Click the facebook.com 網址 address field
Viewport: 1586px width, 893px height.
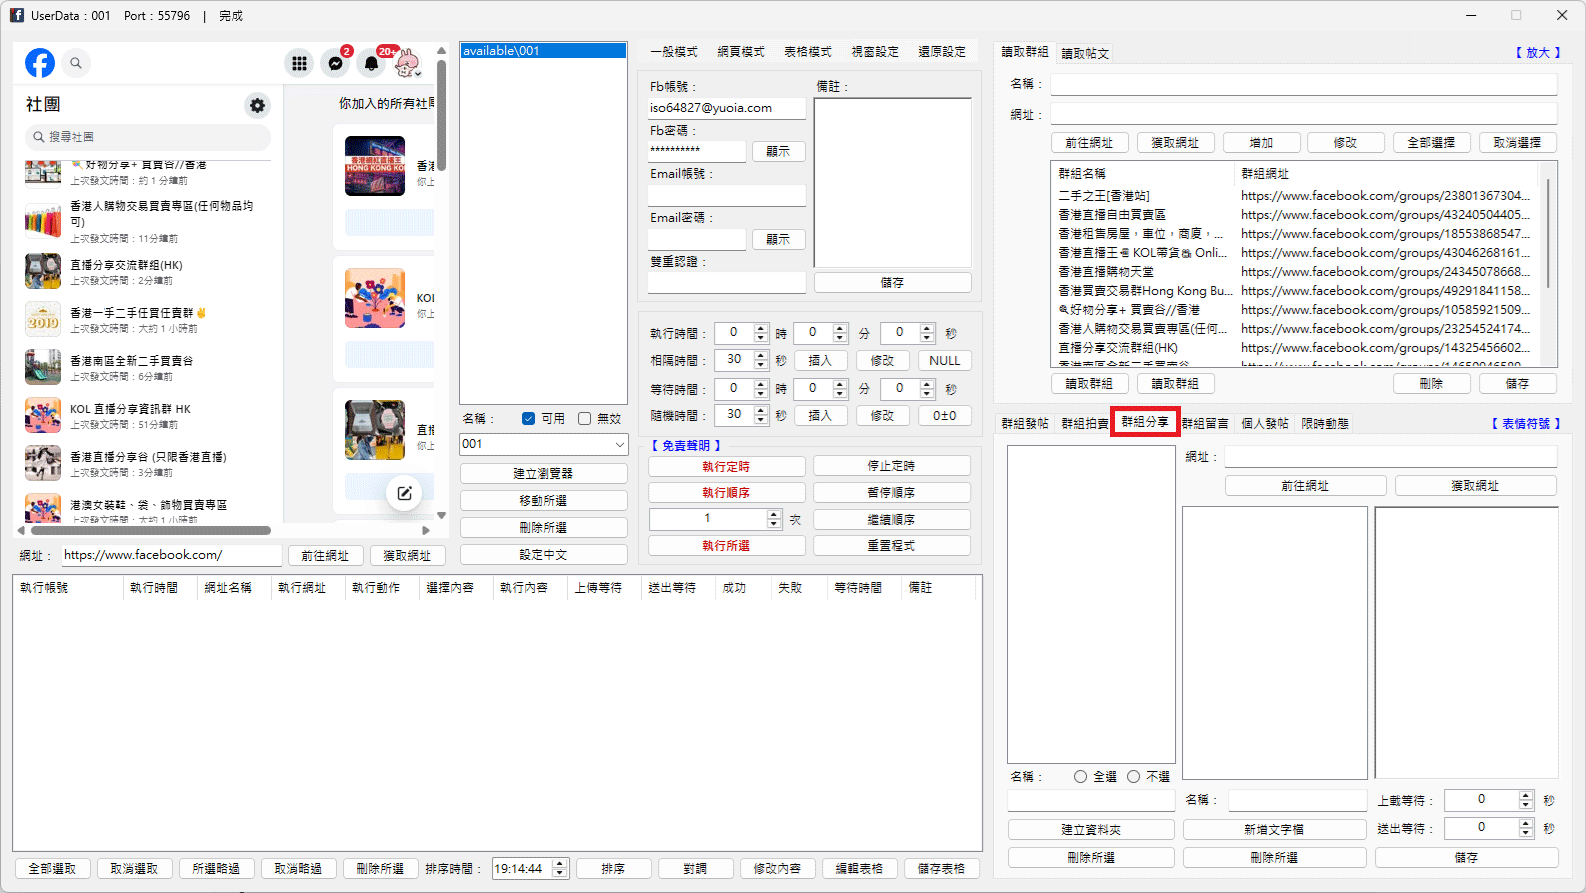pyautogui.click(x=171, y=555)
